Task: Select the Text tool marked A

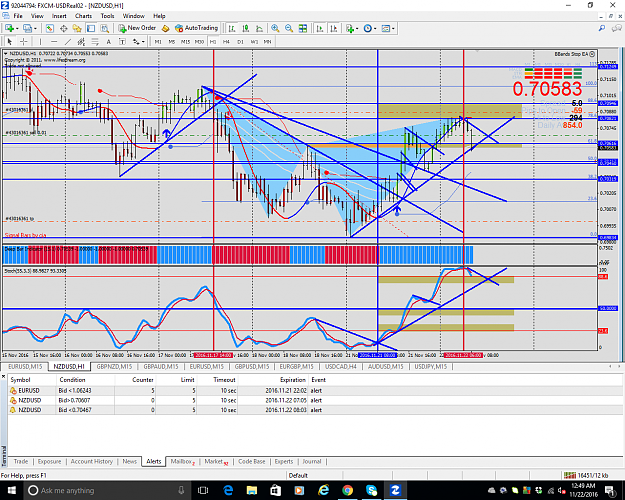Action: (108, 41)
